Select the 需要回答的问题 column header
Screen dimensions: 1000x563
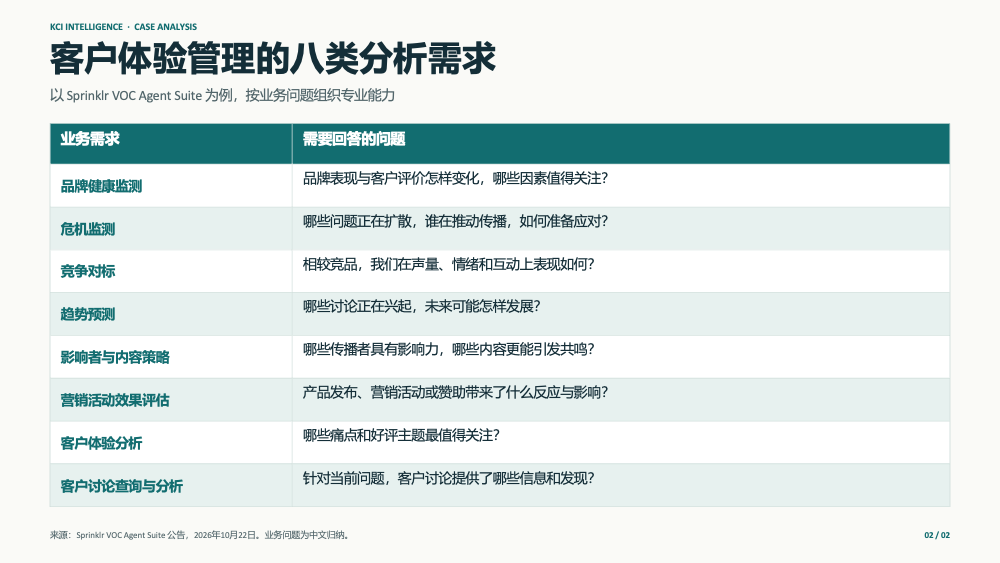coord(354,139)
